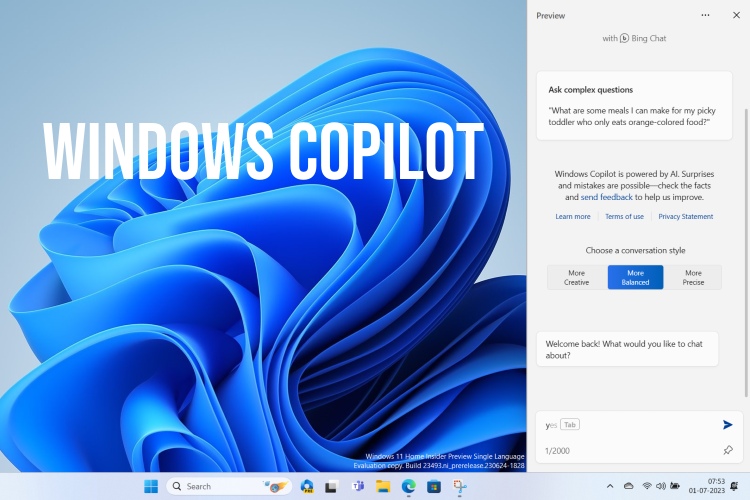Viewport: 750px width, 500px height.
Task: Click the Preview panel title
Action: [551, 16]
